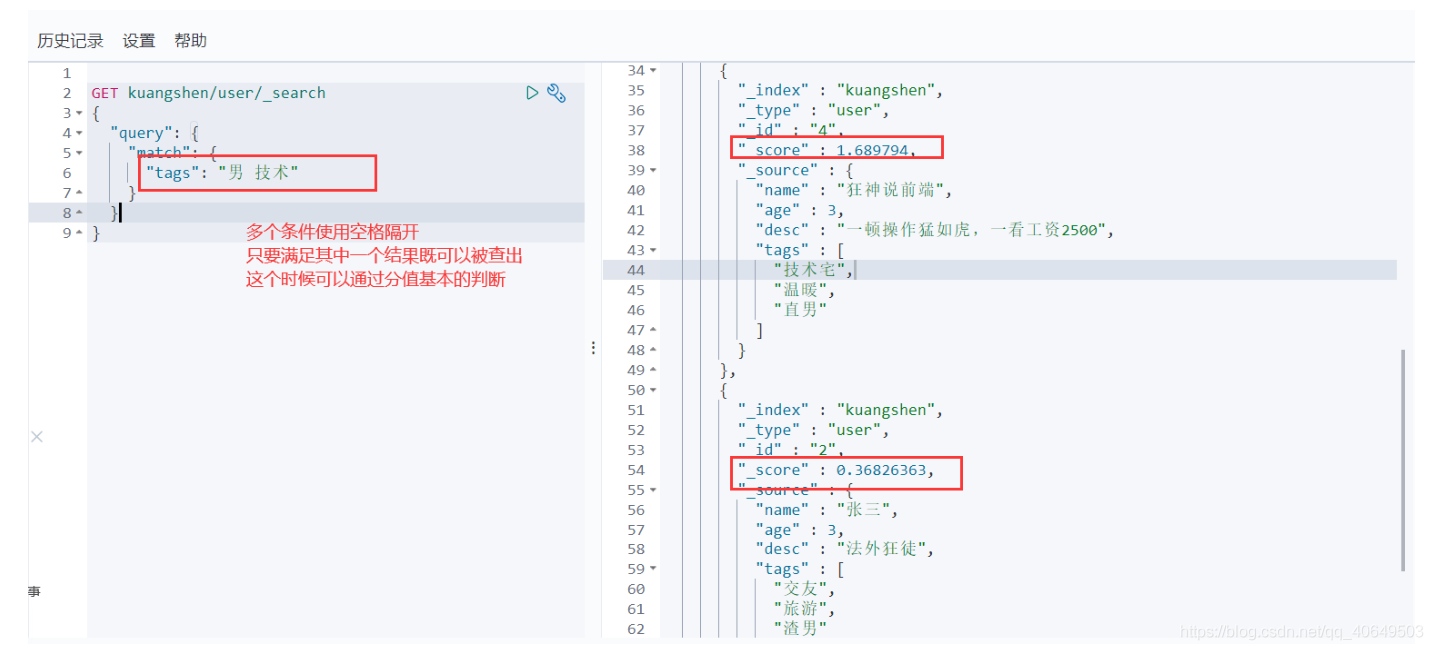
Task: Click the "tags": "男 技术" query line
Action: tap(222, 173)
